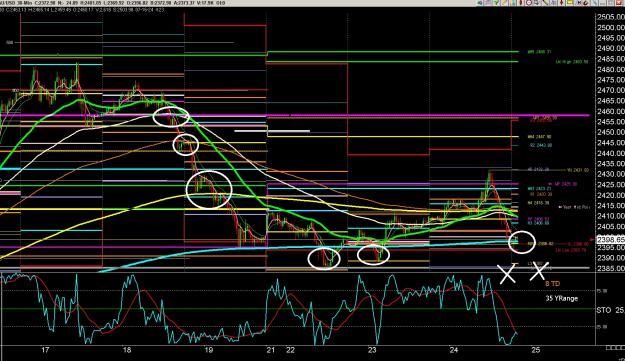Click the 2460.00 price axis label

pyautogui.click(x=611, y=111)
